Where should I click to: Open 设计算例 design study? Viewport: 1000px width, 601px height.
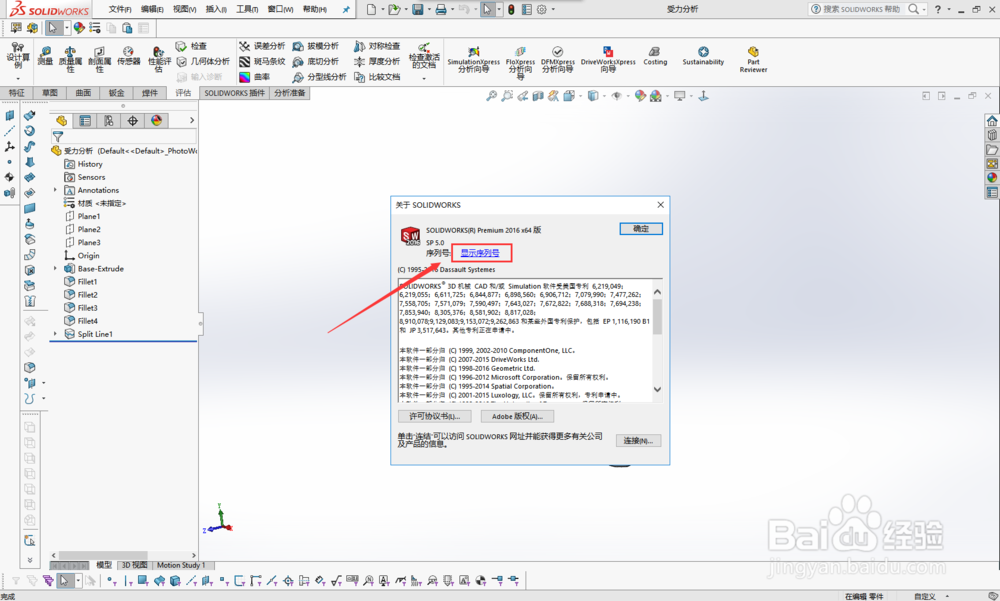coord(18,56)
